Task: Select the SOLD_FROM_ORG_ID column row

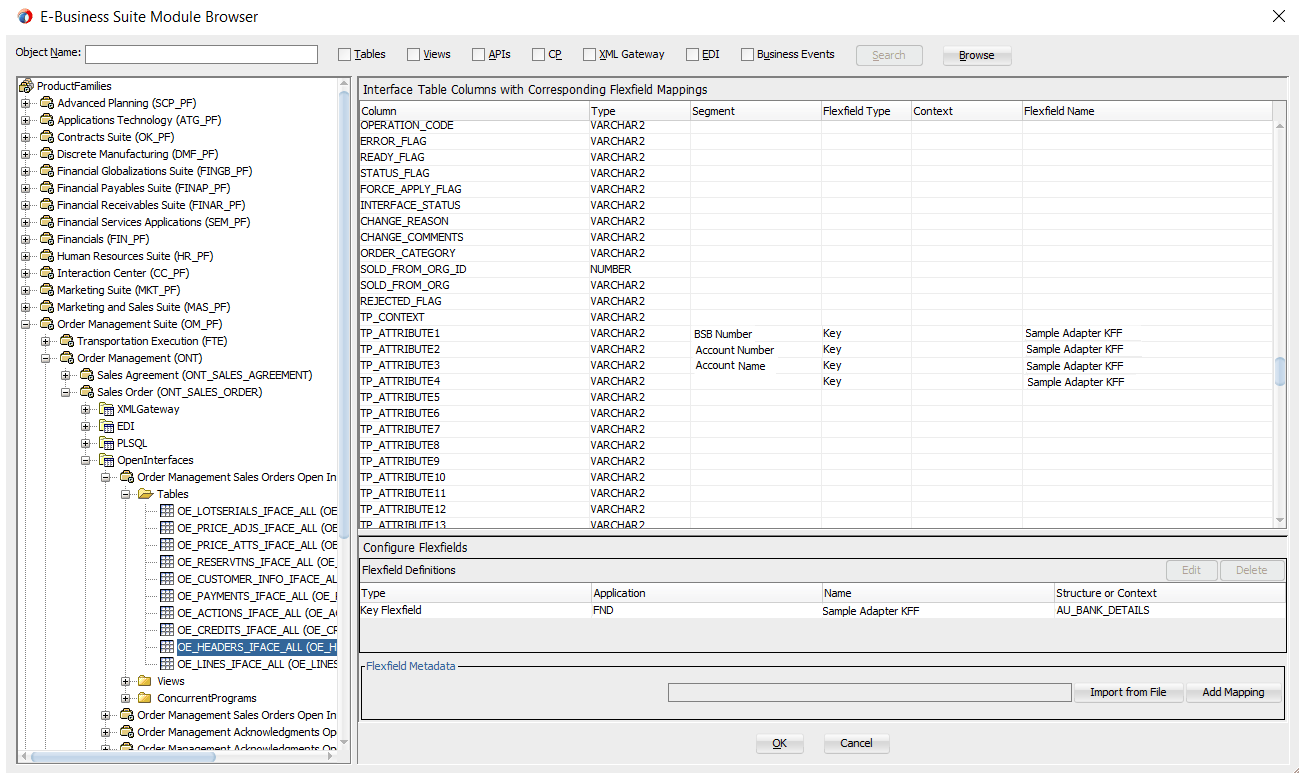Action: [816, 269]
